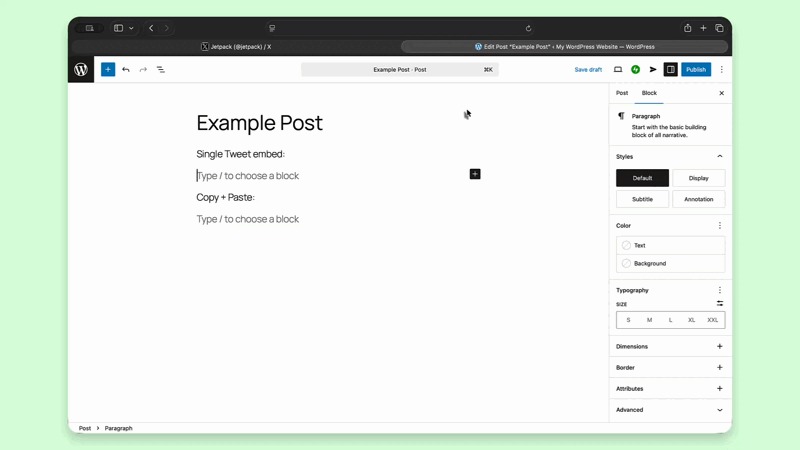Switch to Jetpack X browser tab
The height and width of the screenshot is (450, 800).
click(236, 46)
